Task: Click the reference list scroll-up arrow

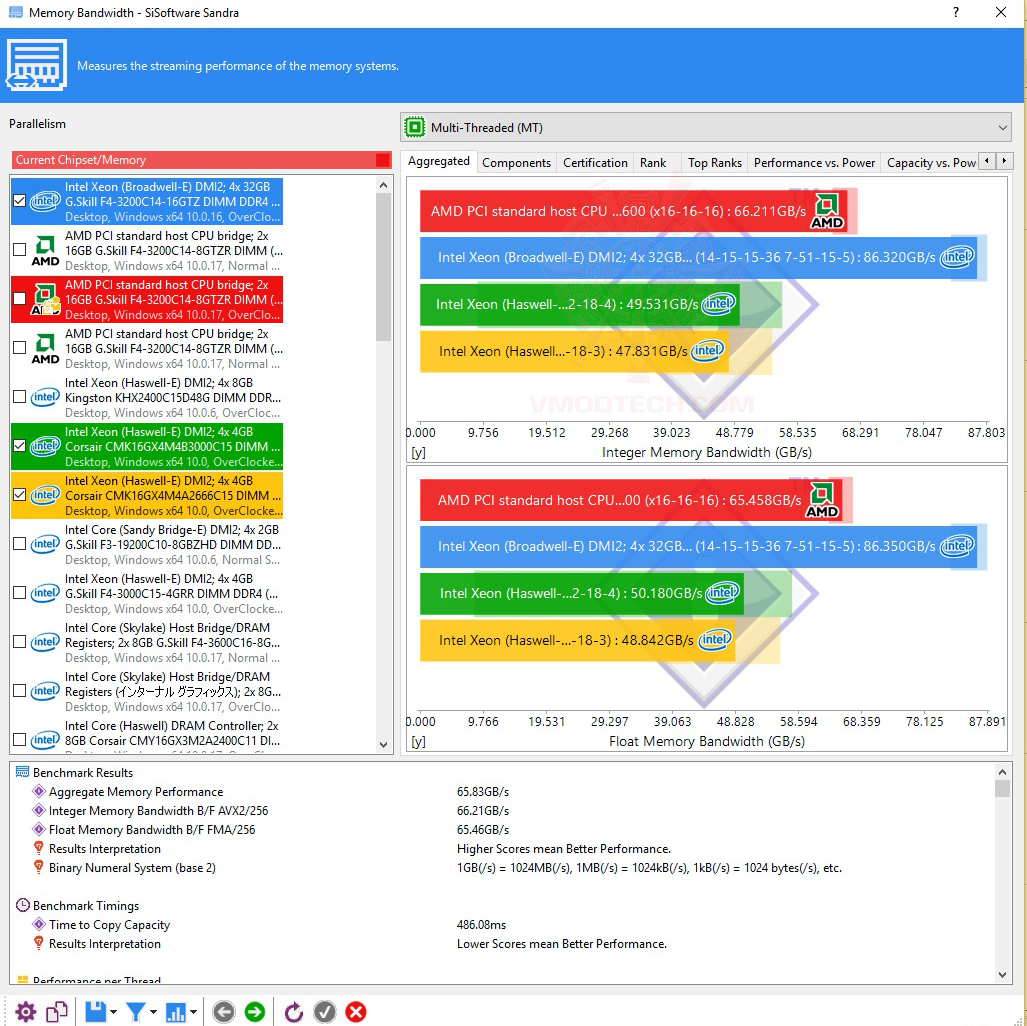Action: [384, 185]
